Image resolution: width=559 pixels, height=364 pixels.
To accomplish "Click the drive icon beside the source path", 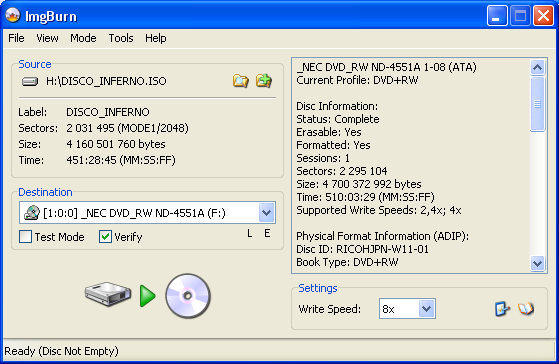I will pyautogui.click(x=30, y=82).
